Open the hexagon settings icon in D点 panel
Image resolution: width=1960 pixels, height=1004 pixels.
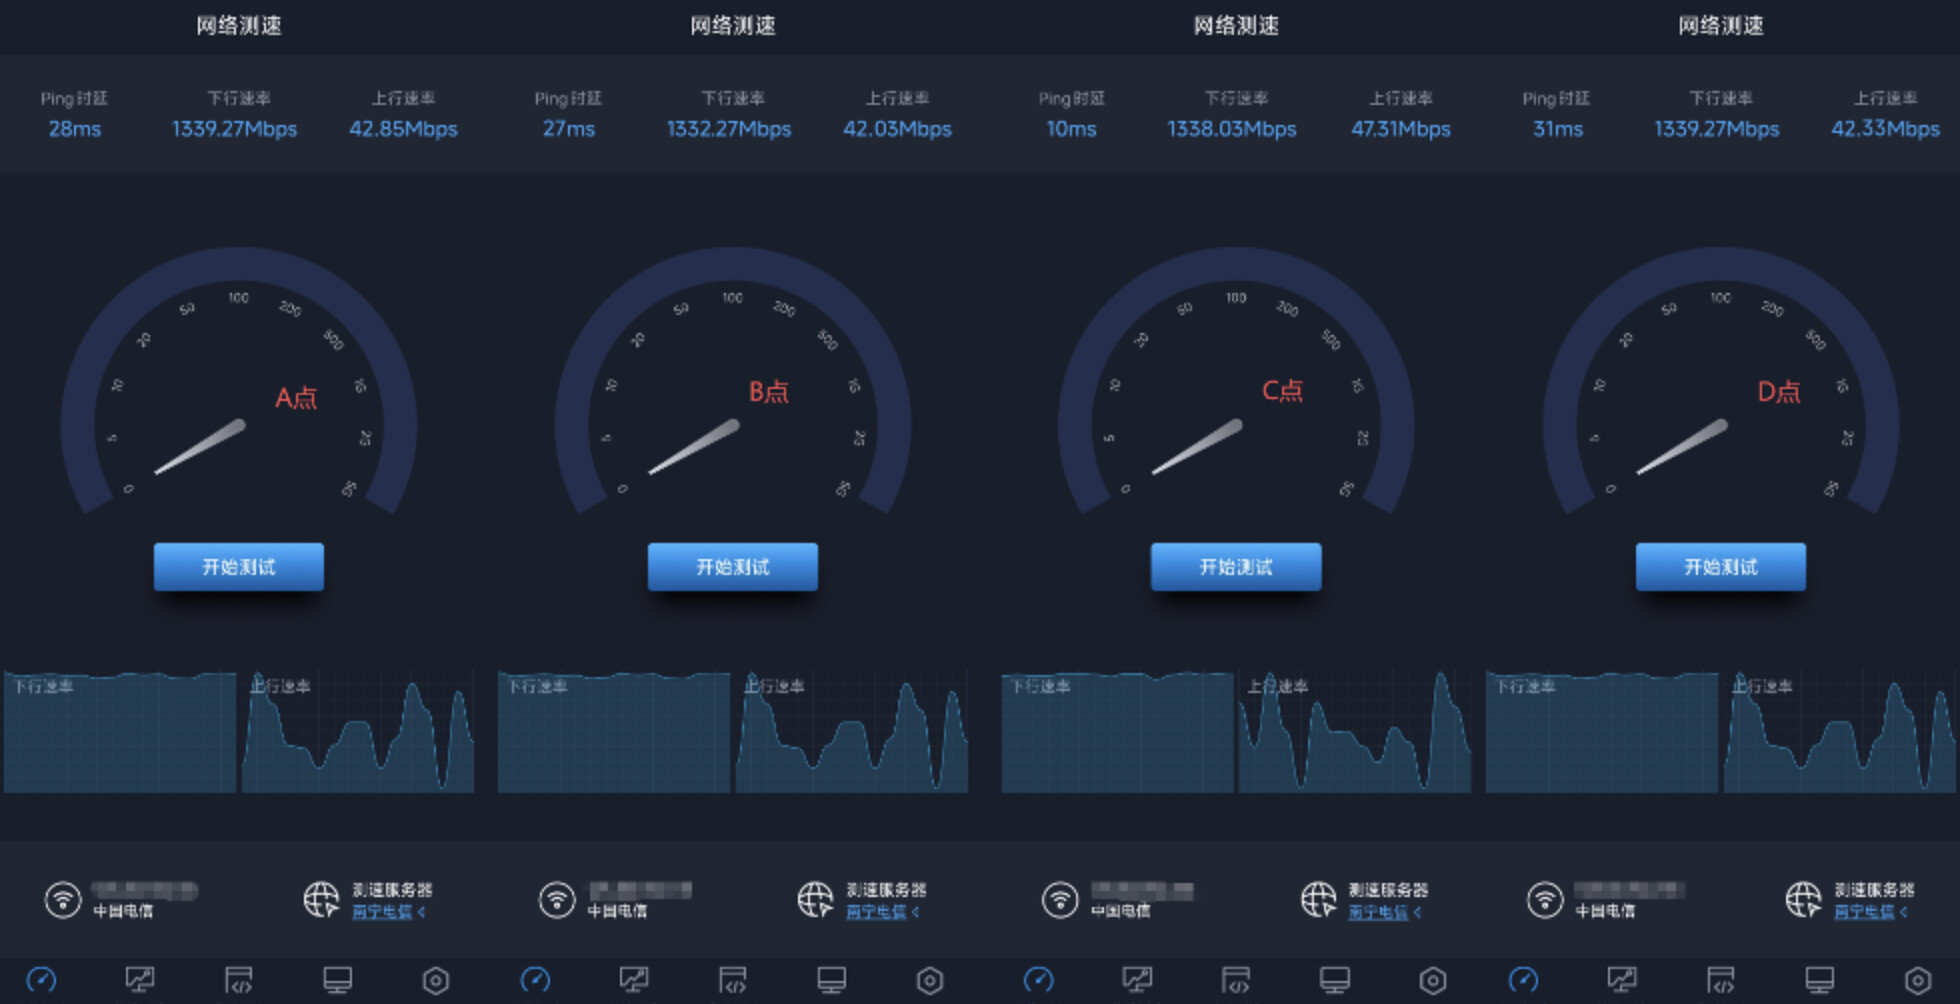1917,980
